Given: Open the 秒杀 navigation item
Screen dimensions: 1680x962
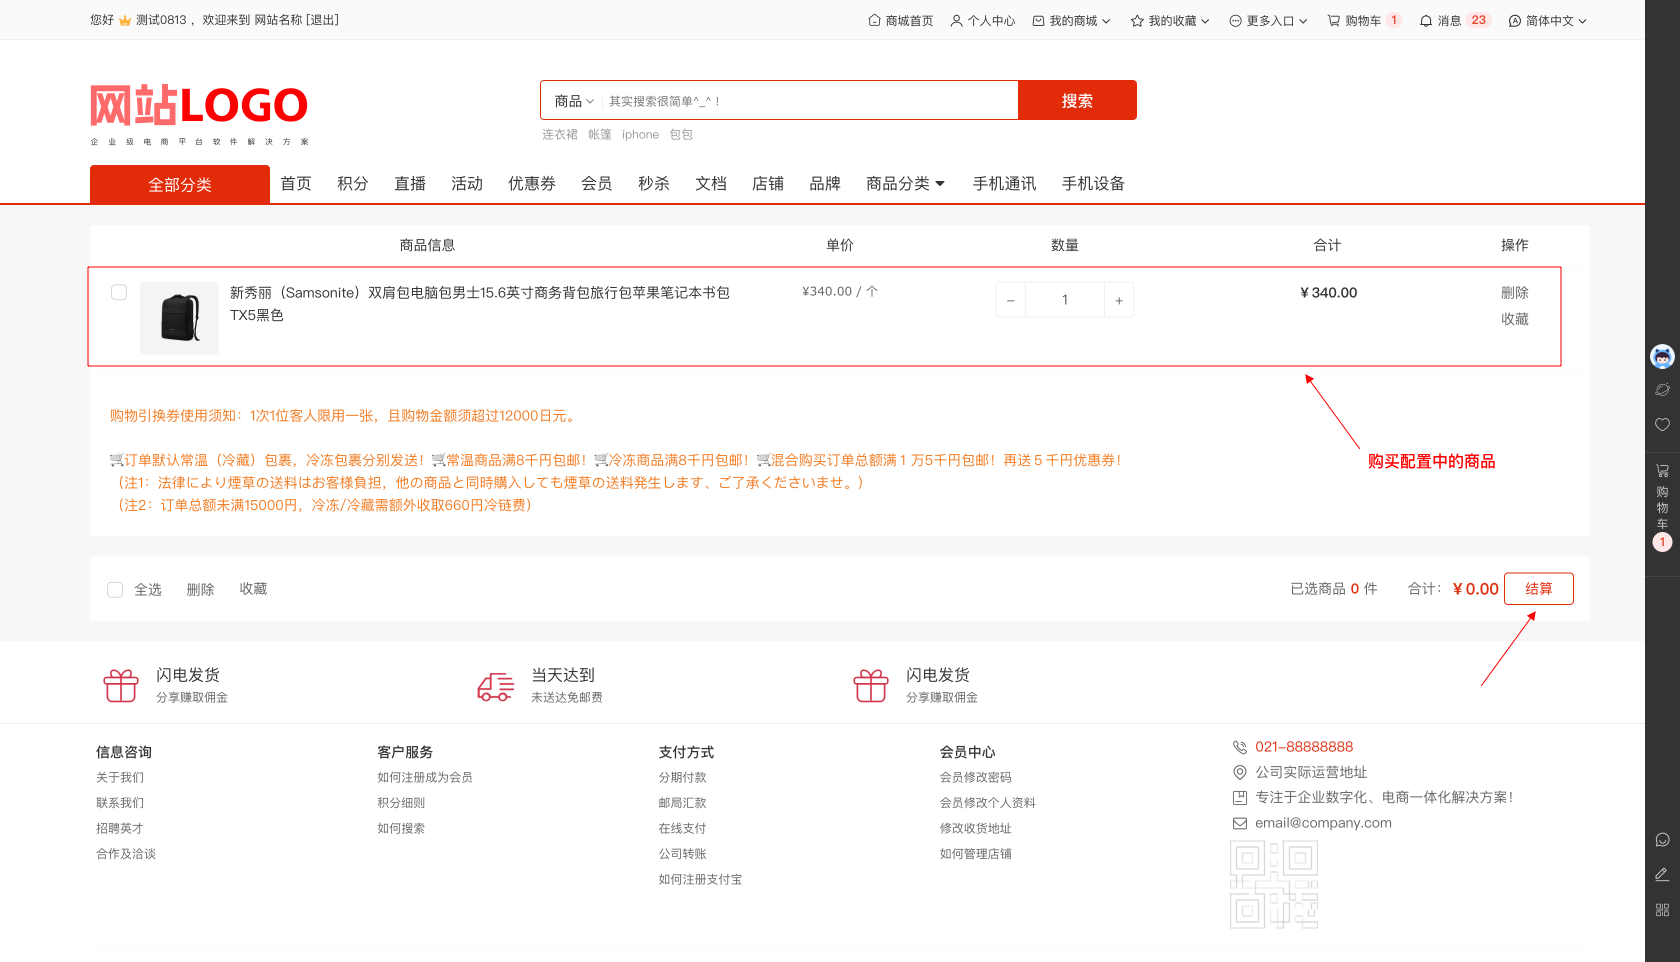Looking at the screenshot, I should pyautogui.click(x=654, y=184).
